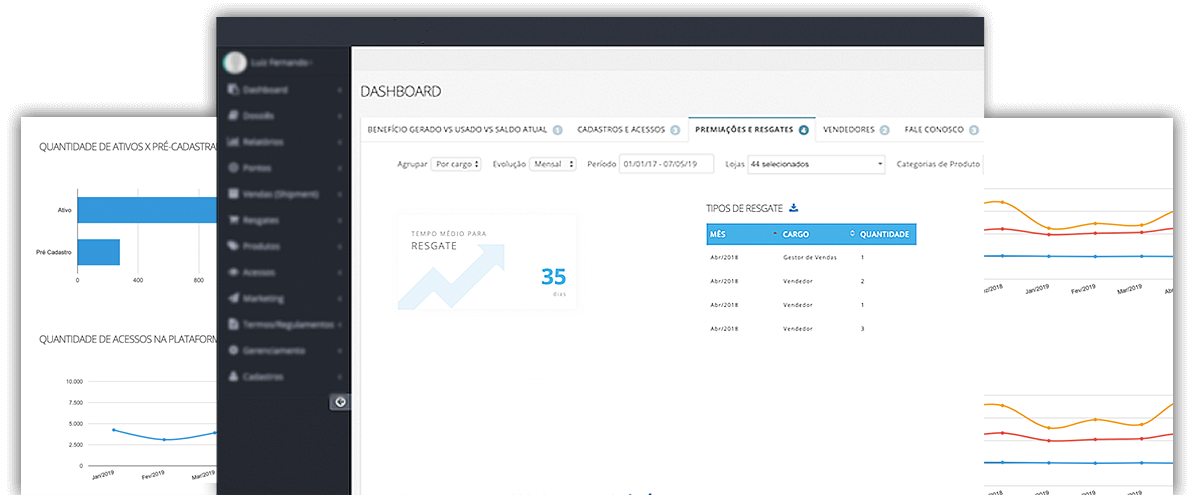The width and height of the screenshot is (1194, 495).
Task: Click the Período date range field
Action: 666,164
